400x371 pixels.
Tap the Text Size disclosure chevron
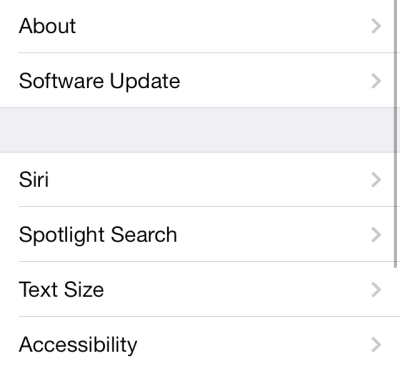tap(376, 290)
